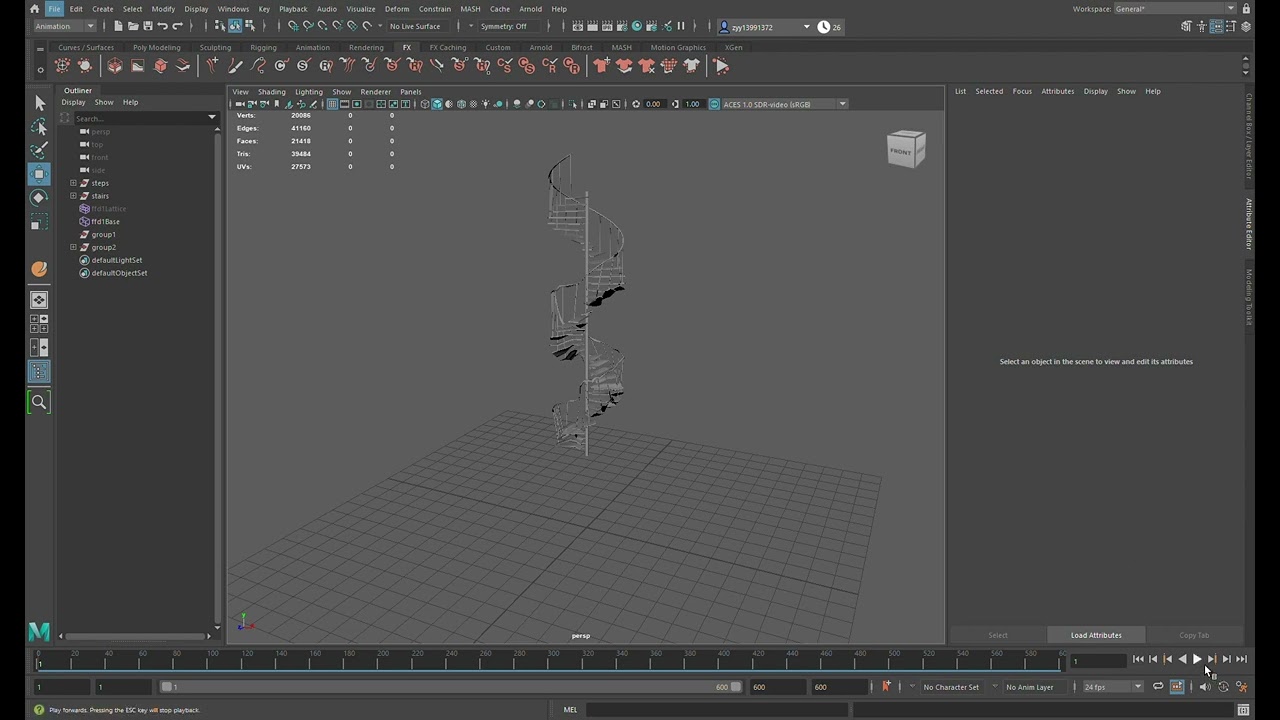This screenshot has width=1280, height=720.
Task: Open a scene file via folder icon
Action: [x=133, y=26]
